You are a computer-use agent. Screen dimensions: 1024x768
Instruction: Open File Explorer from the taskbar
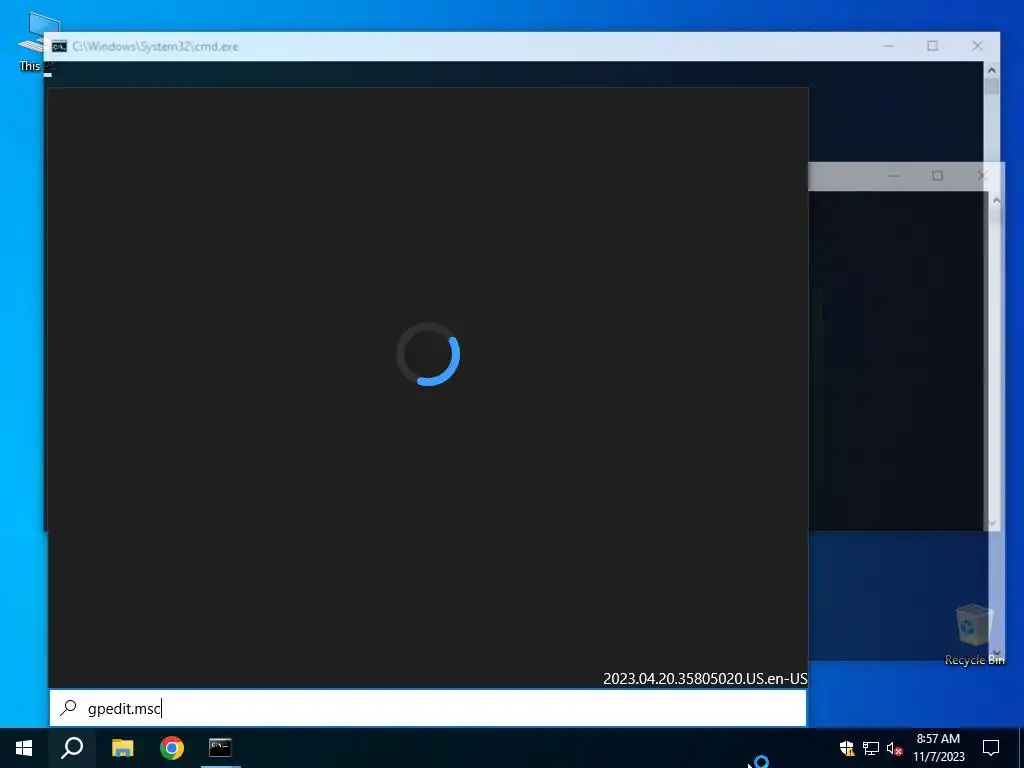pos(122,748)
